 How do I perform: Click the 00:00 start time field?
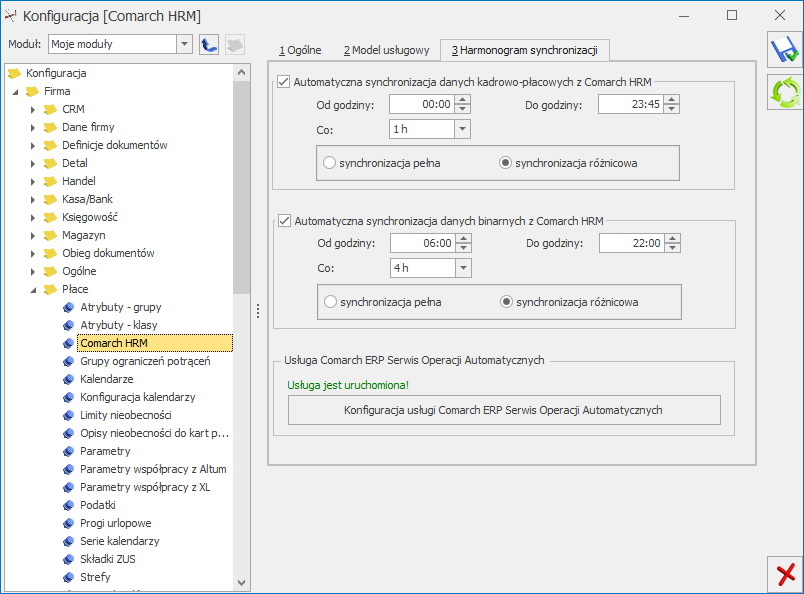click(422, 105)
